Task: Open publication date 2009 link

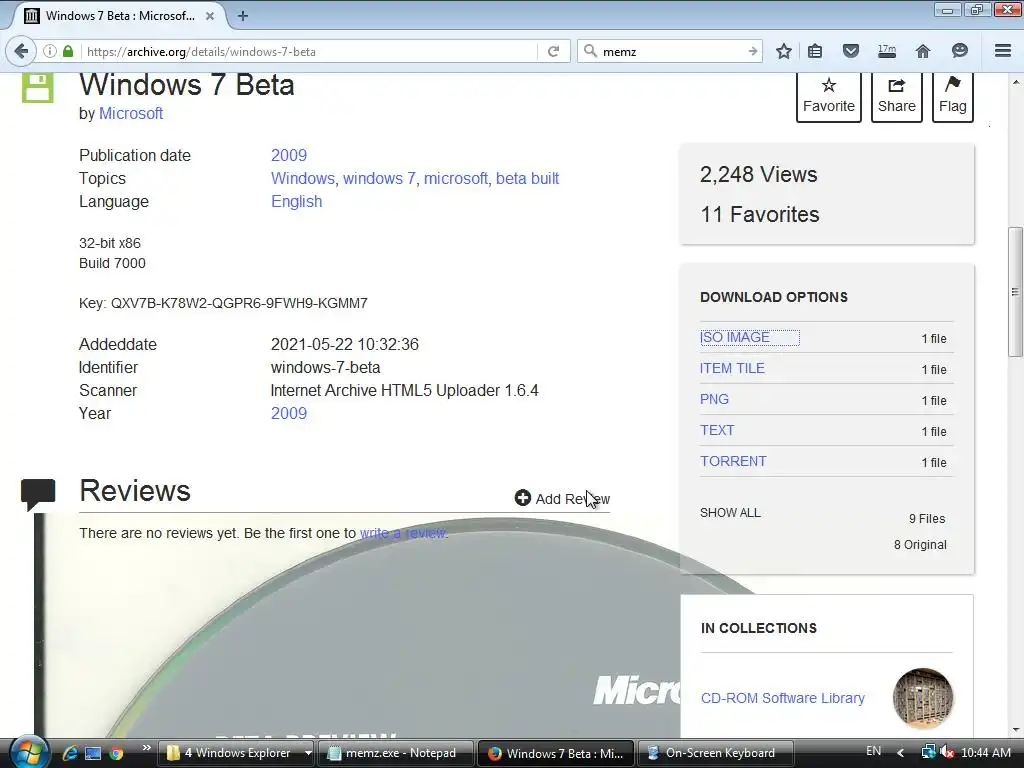Action: point(289,155)
